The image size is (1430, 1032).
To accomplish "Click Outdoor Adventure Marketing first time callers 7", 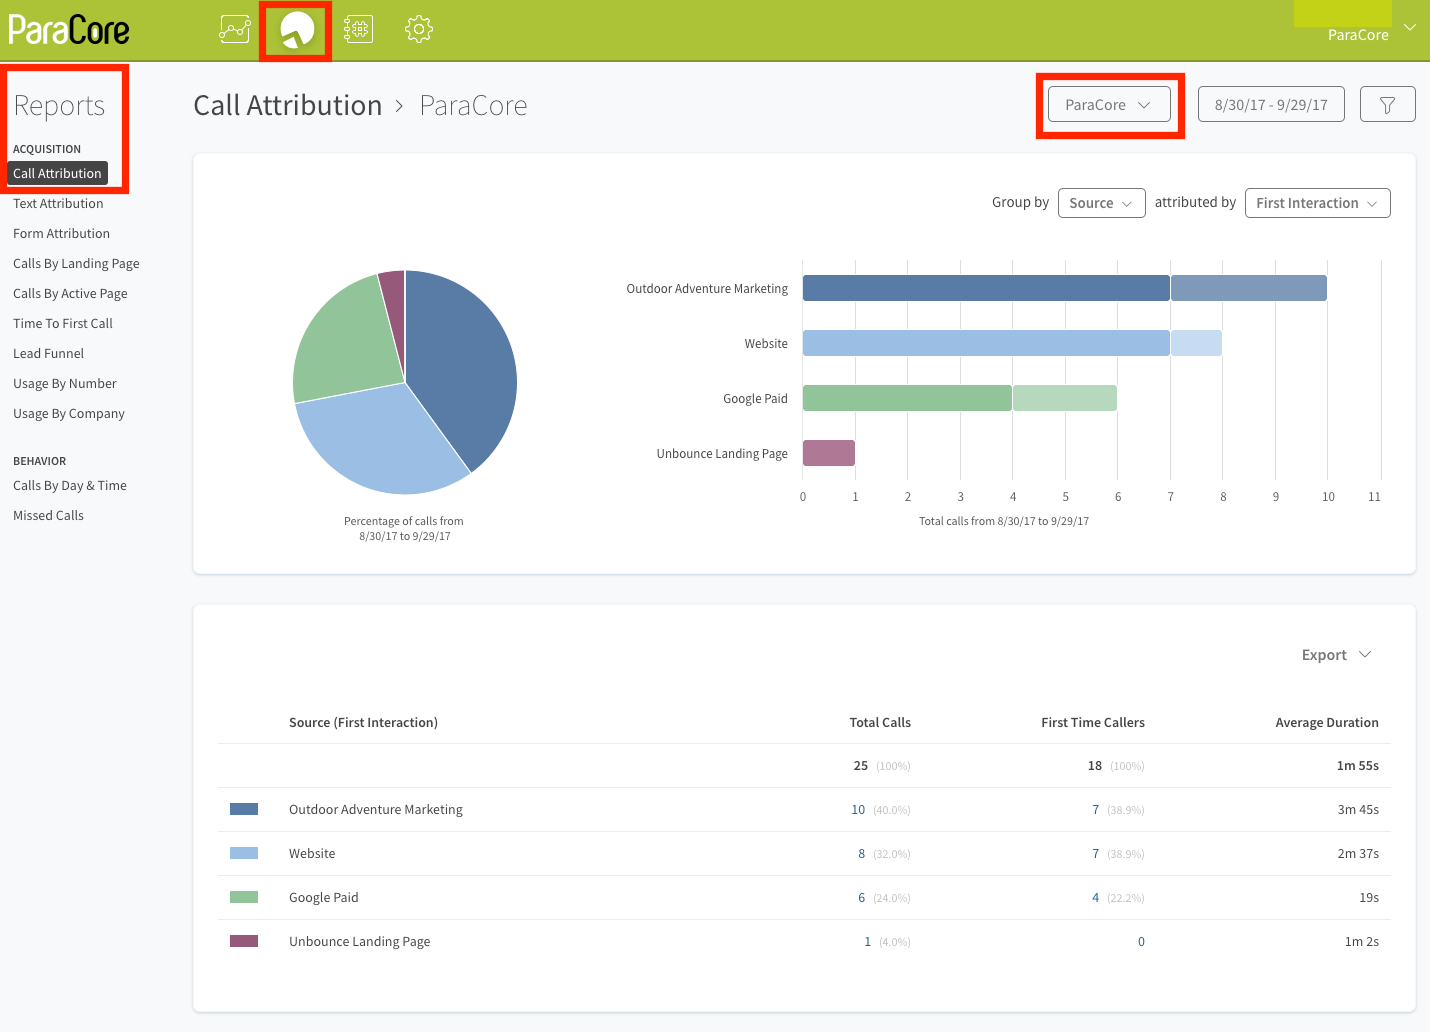I will pyautogui.click(x=1095, y=810).
